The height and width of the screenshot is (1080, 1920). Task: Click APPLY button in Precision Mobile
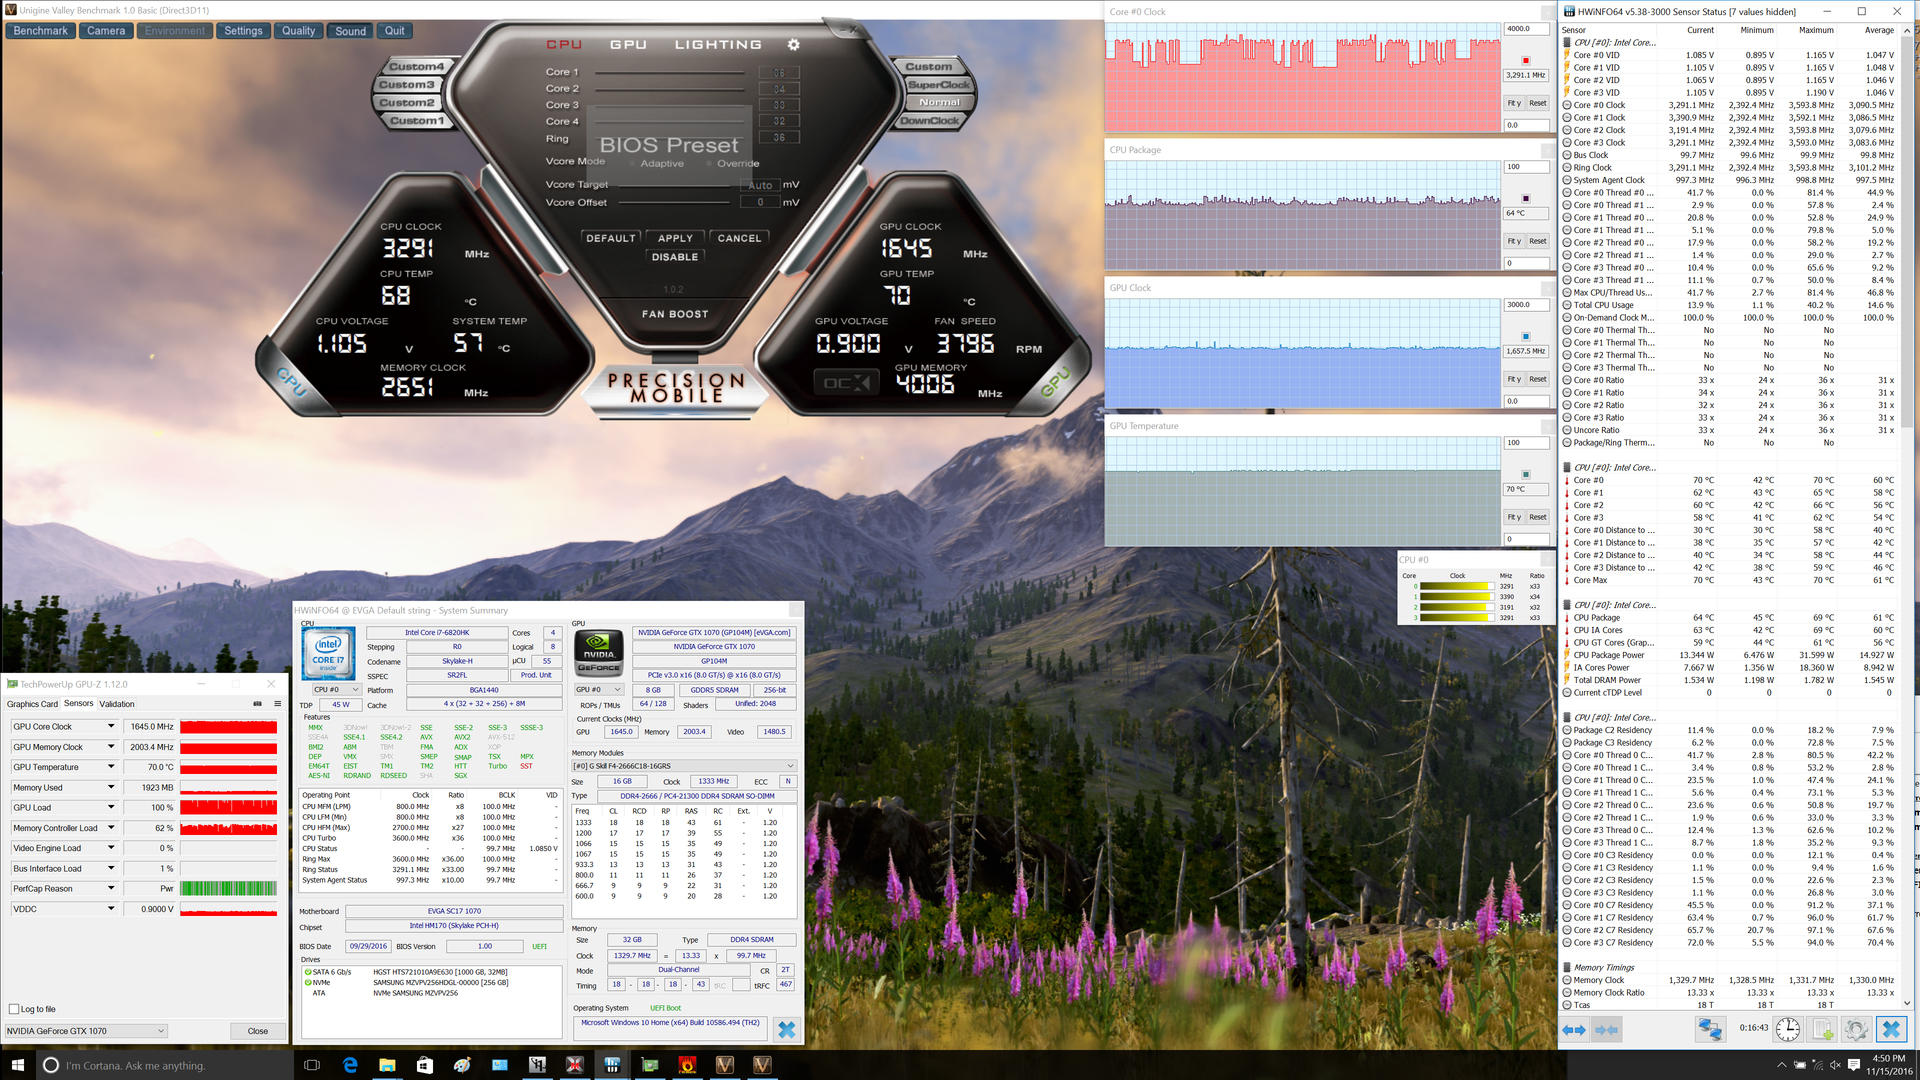(675, 238)
